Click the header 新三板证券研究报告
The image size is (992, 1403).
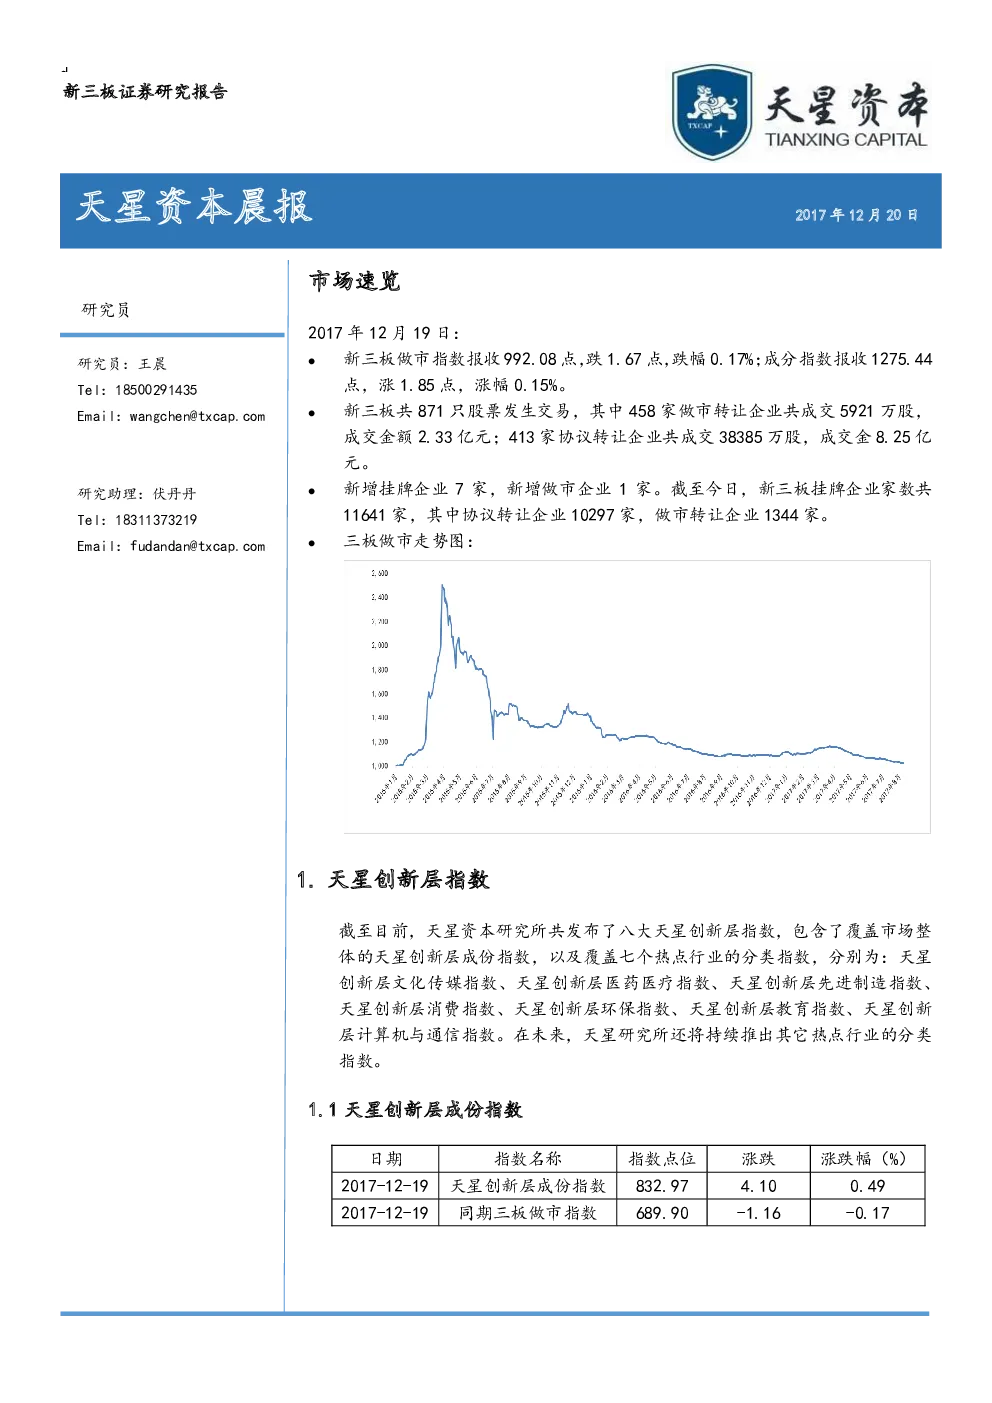[x=145, y=92]
